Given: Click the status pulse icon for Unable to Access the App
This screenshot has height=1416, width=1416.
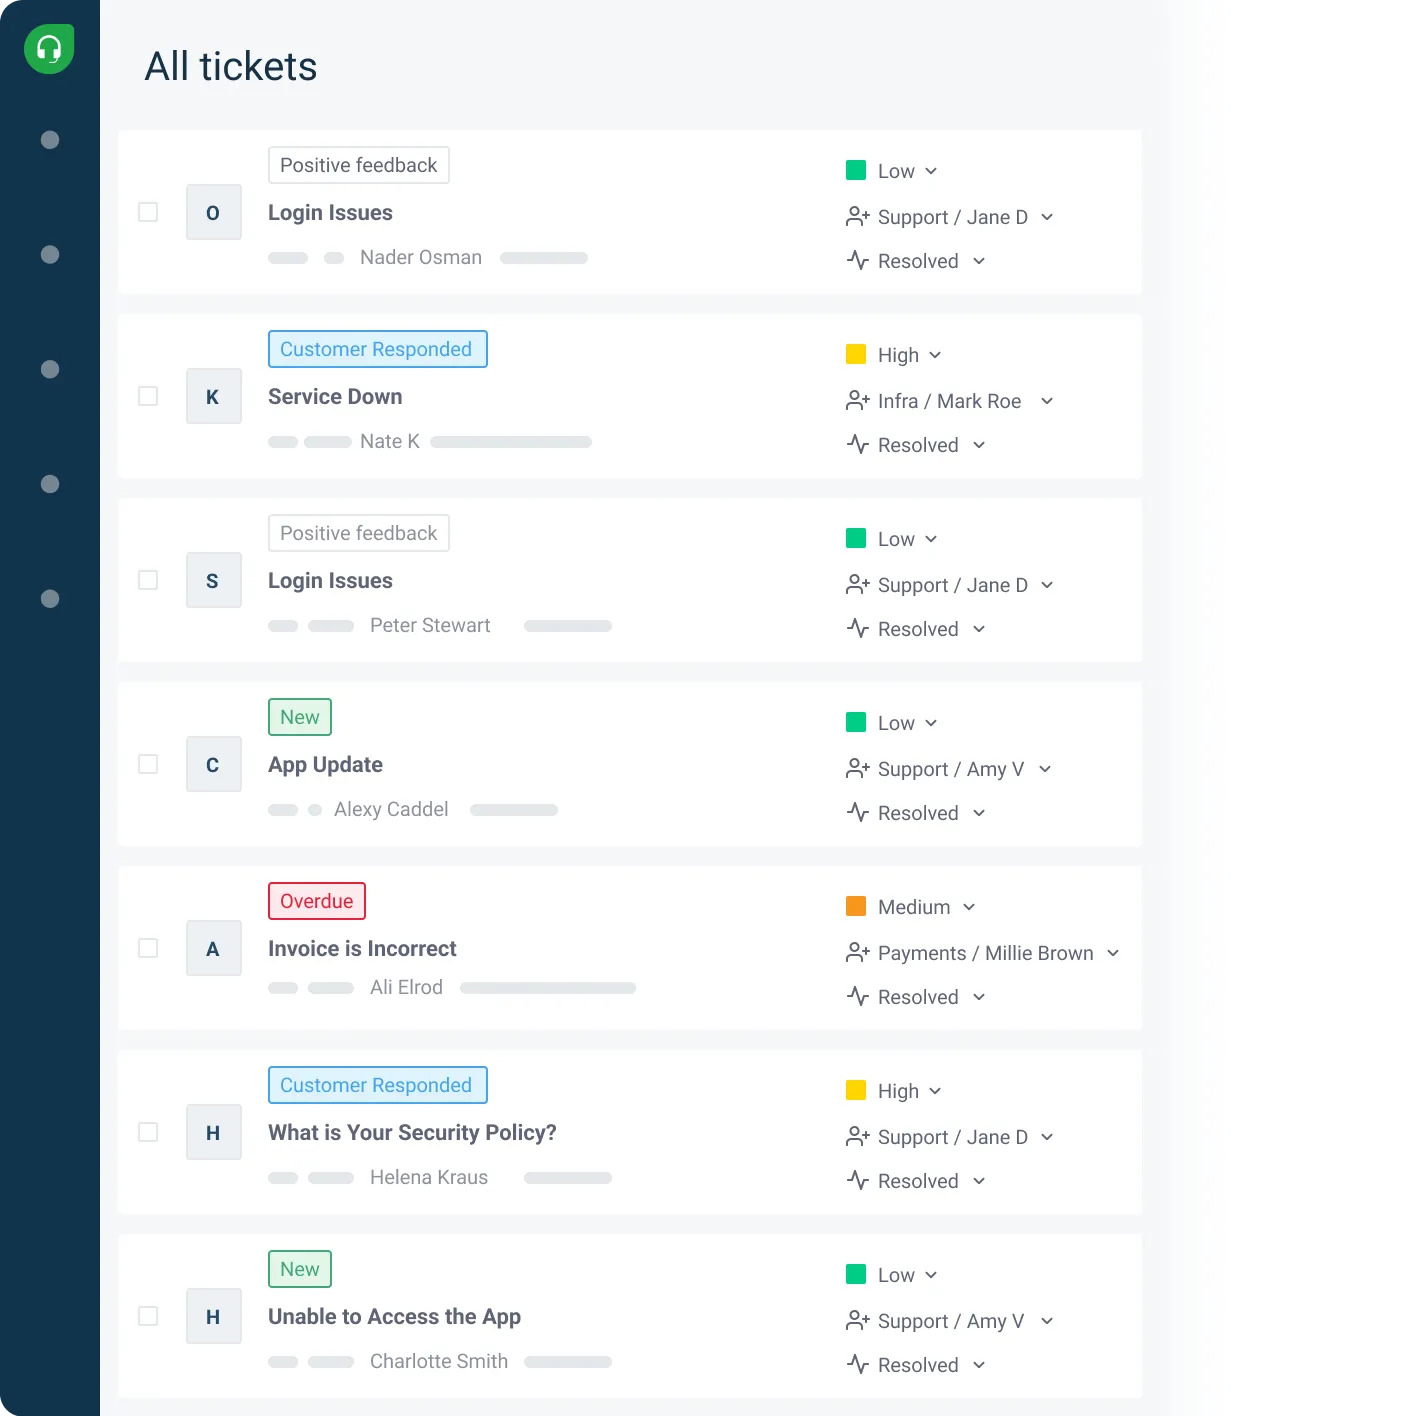Looking at the screenshot, I should [857, 1365].
